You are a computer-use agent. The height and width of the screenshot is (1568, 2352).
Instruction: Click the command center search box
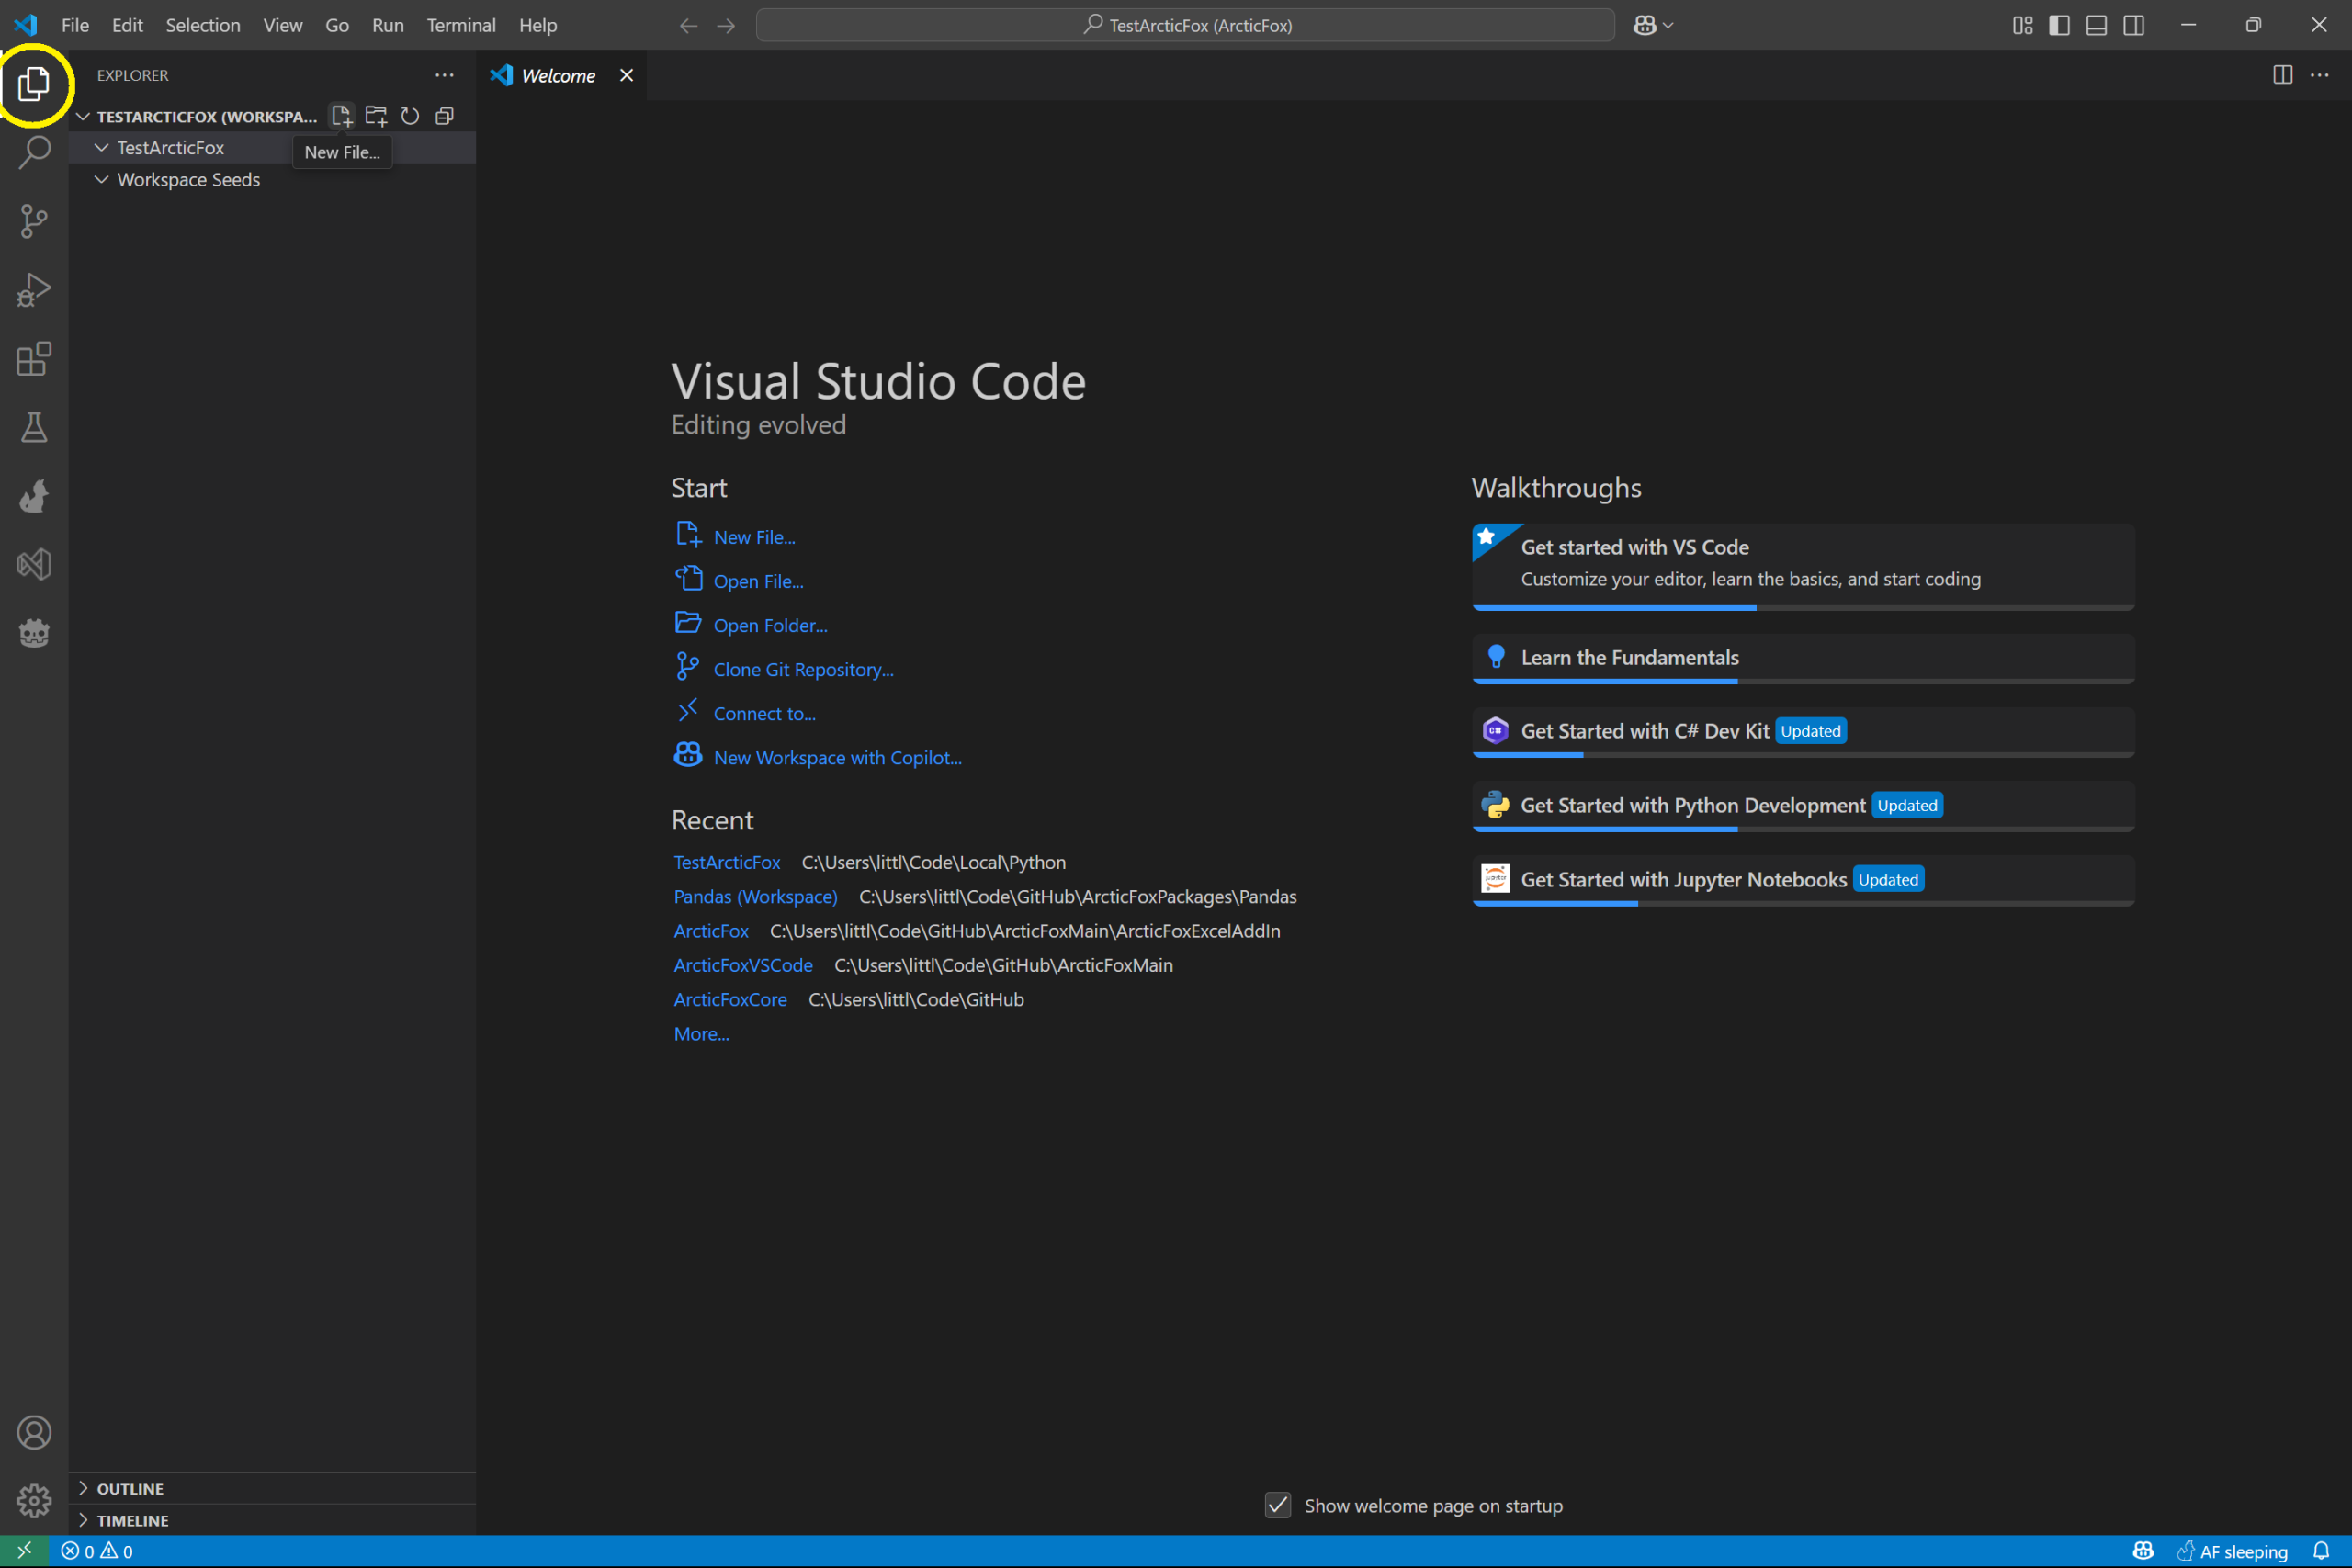coord(1185,26)
